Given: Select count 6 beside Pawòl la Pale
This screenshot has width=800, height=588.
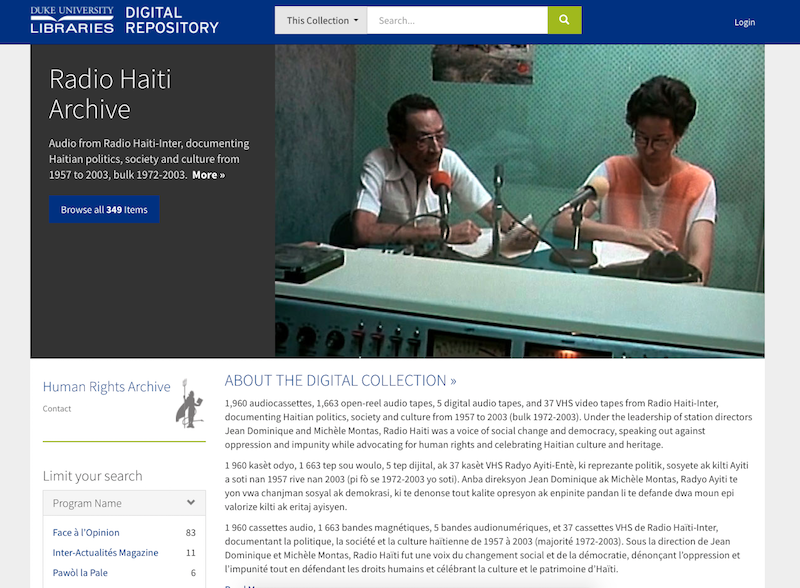Looking at the screenshot, I should tap(193, 573).
